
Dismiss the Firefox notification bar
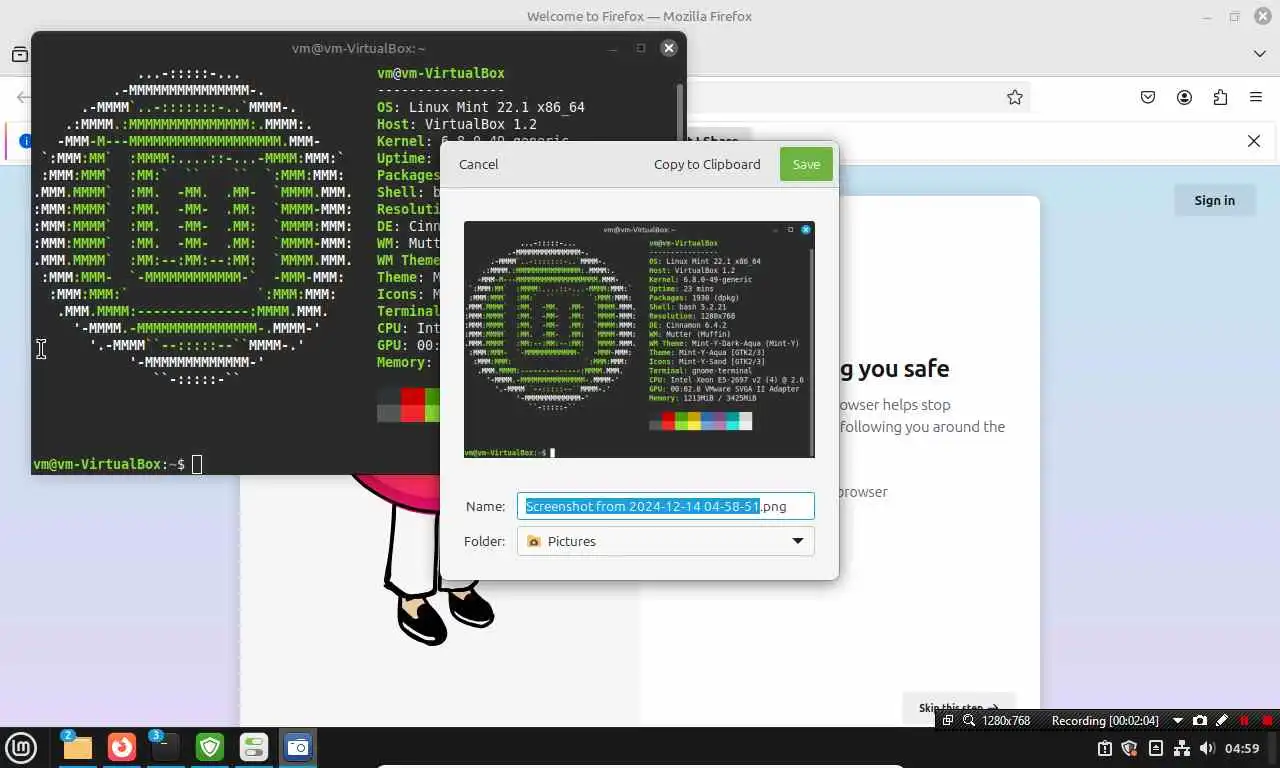tap(1254, 141)
